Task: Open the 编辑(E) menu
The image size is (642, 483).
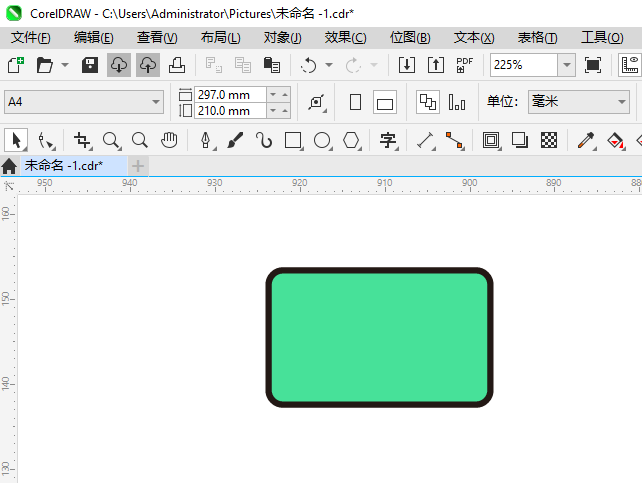Action: pyautogui.click(x=94, y=38)
